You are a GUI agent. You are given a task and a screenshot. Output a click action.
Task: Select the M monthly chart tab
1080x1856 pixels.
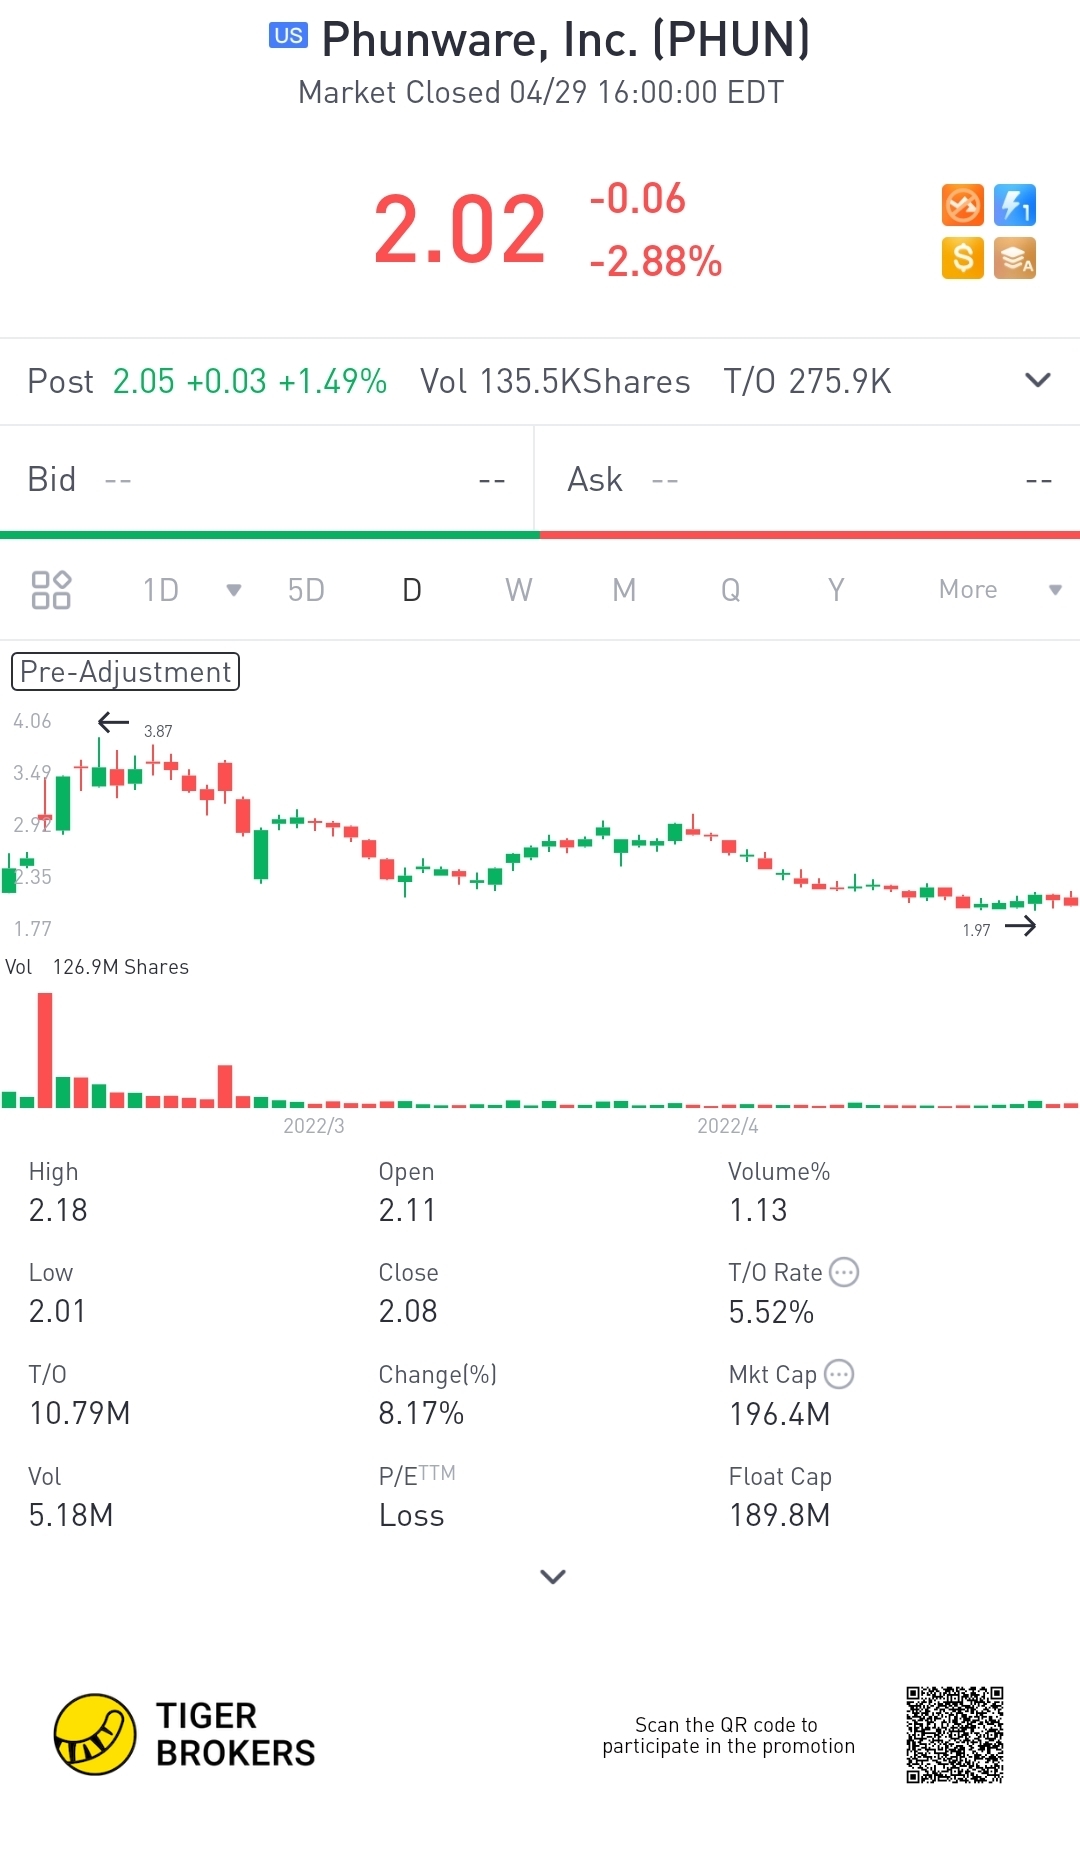tap(624, 590)
